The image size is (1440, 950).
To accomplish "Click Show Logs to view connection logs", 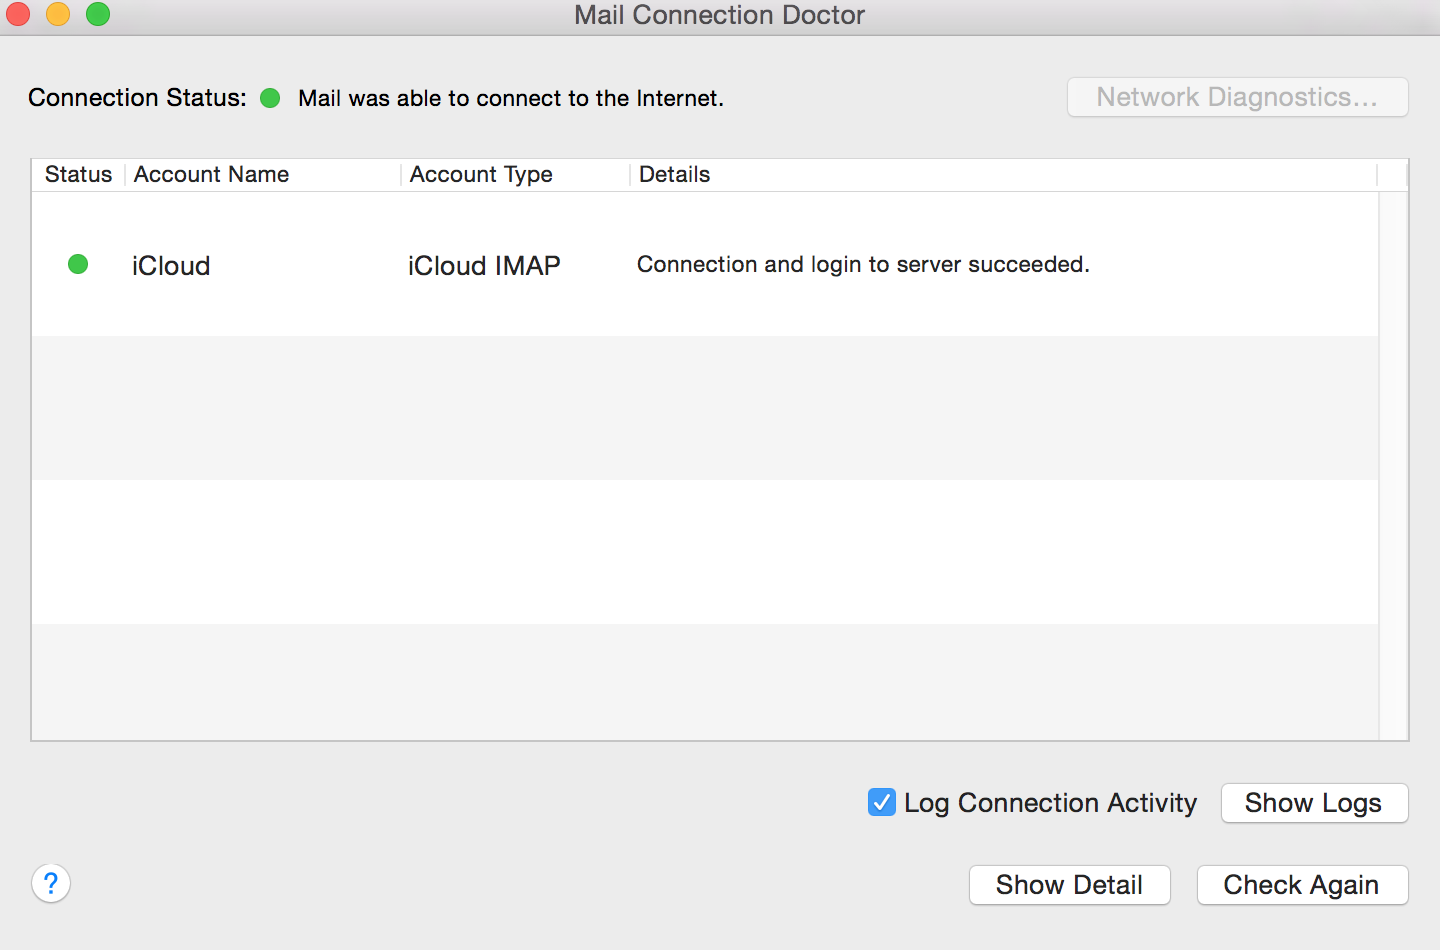I will 1313,803.
